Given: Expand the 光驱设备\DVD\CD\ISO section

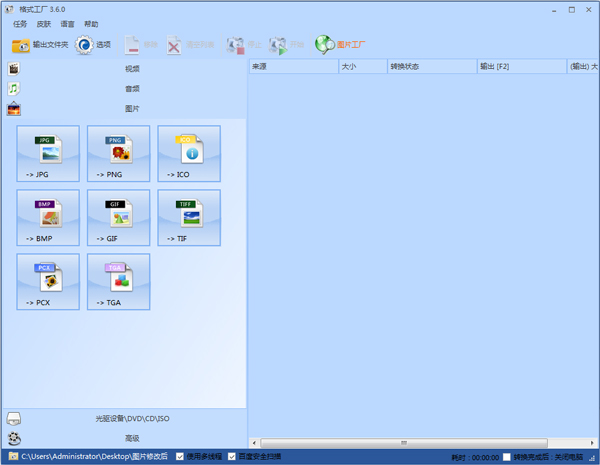Looking at the screenshot, I should pyautogui.click(x=131, y=419).
